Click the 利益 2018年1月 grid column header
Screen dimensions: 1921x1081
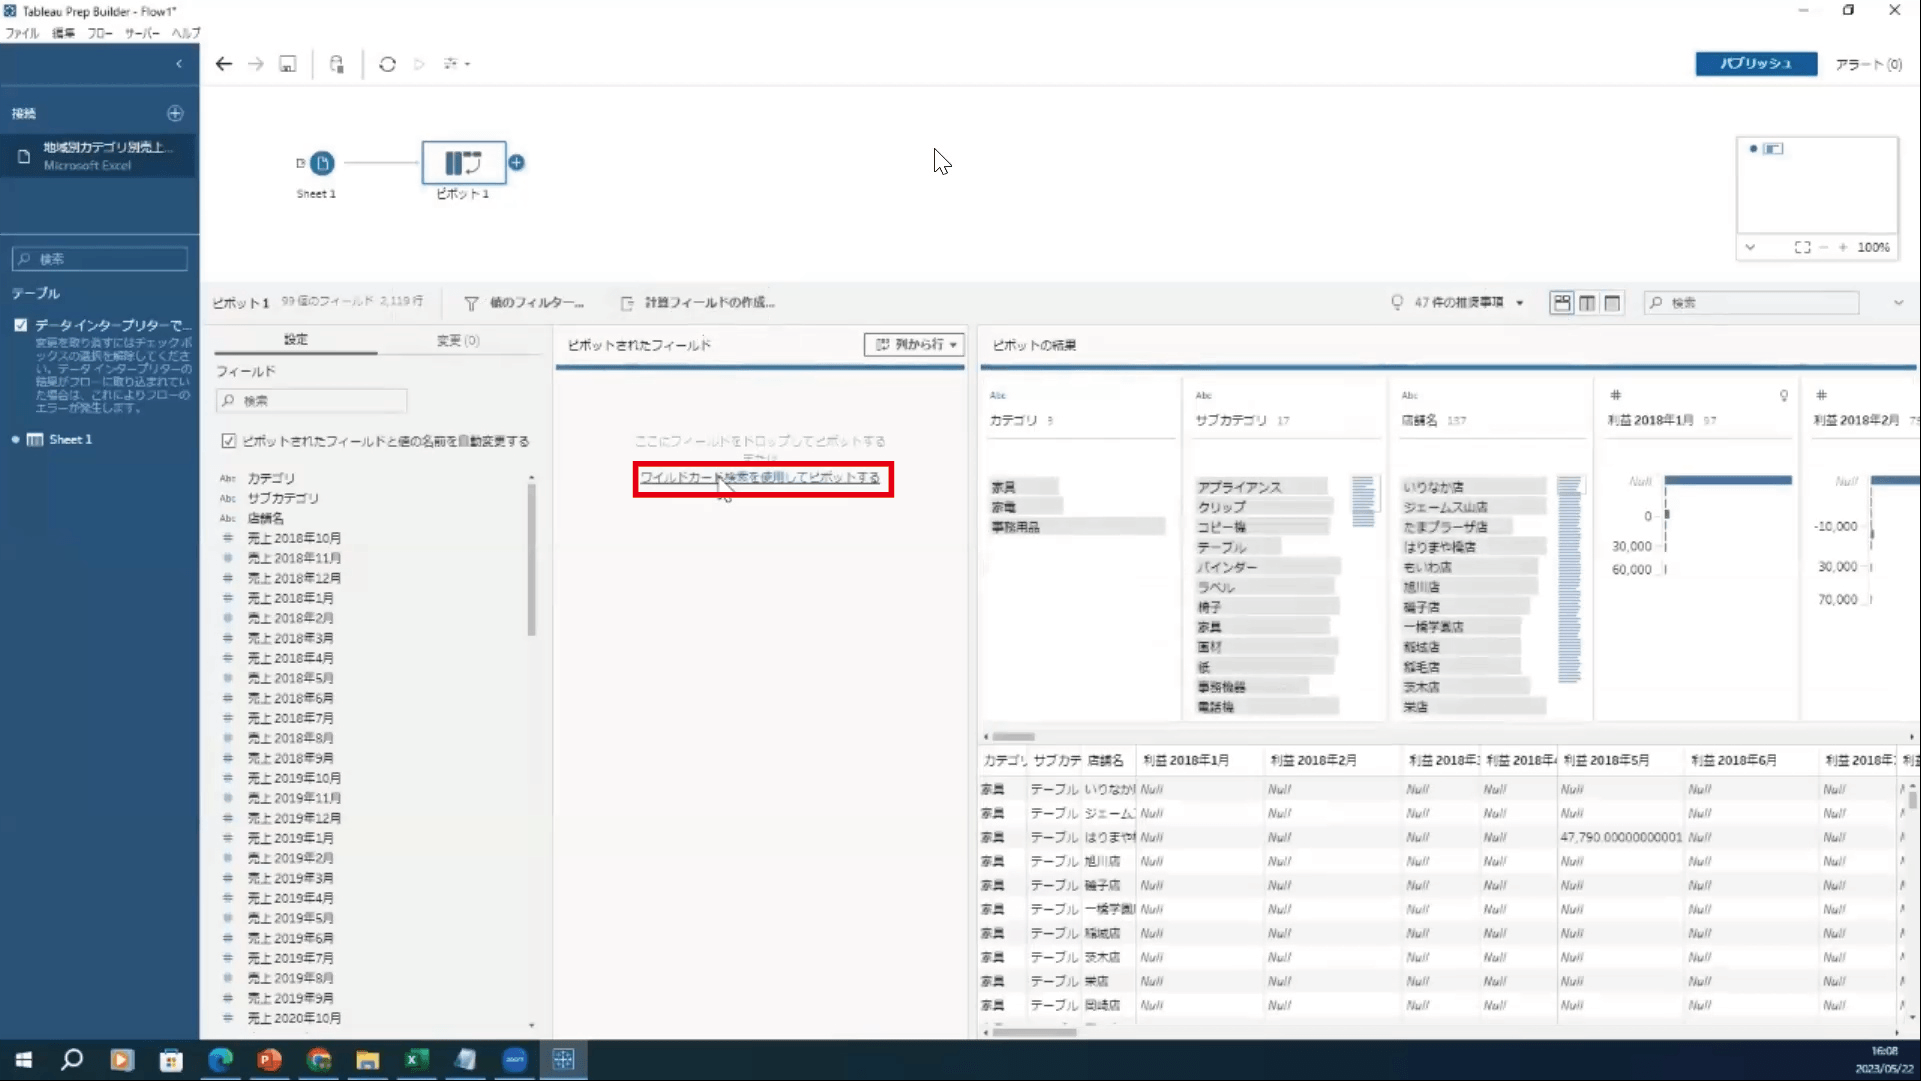tap(1186, 760)
